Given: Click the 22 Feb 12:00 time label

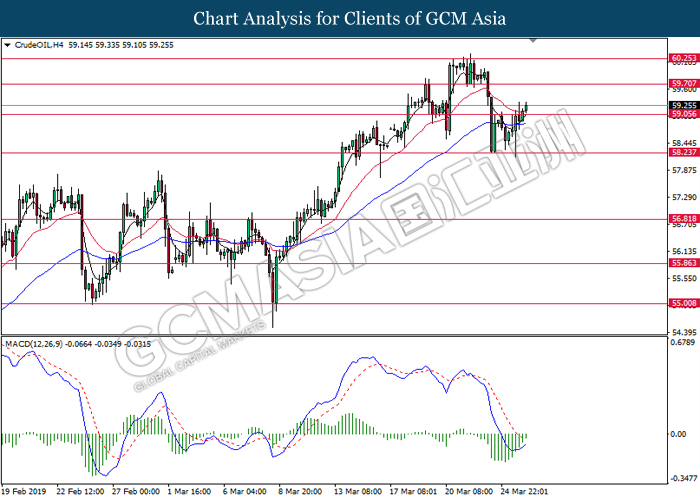Looking at the screenshot, I should (80, 492).
